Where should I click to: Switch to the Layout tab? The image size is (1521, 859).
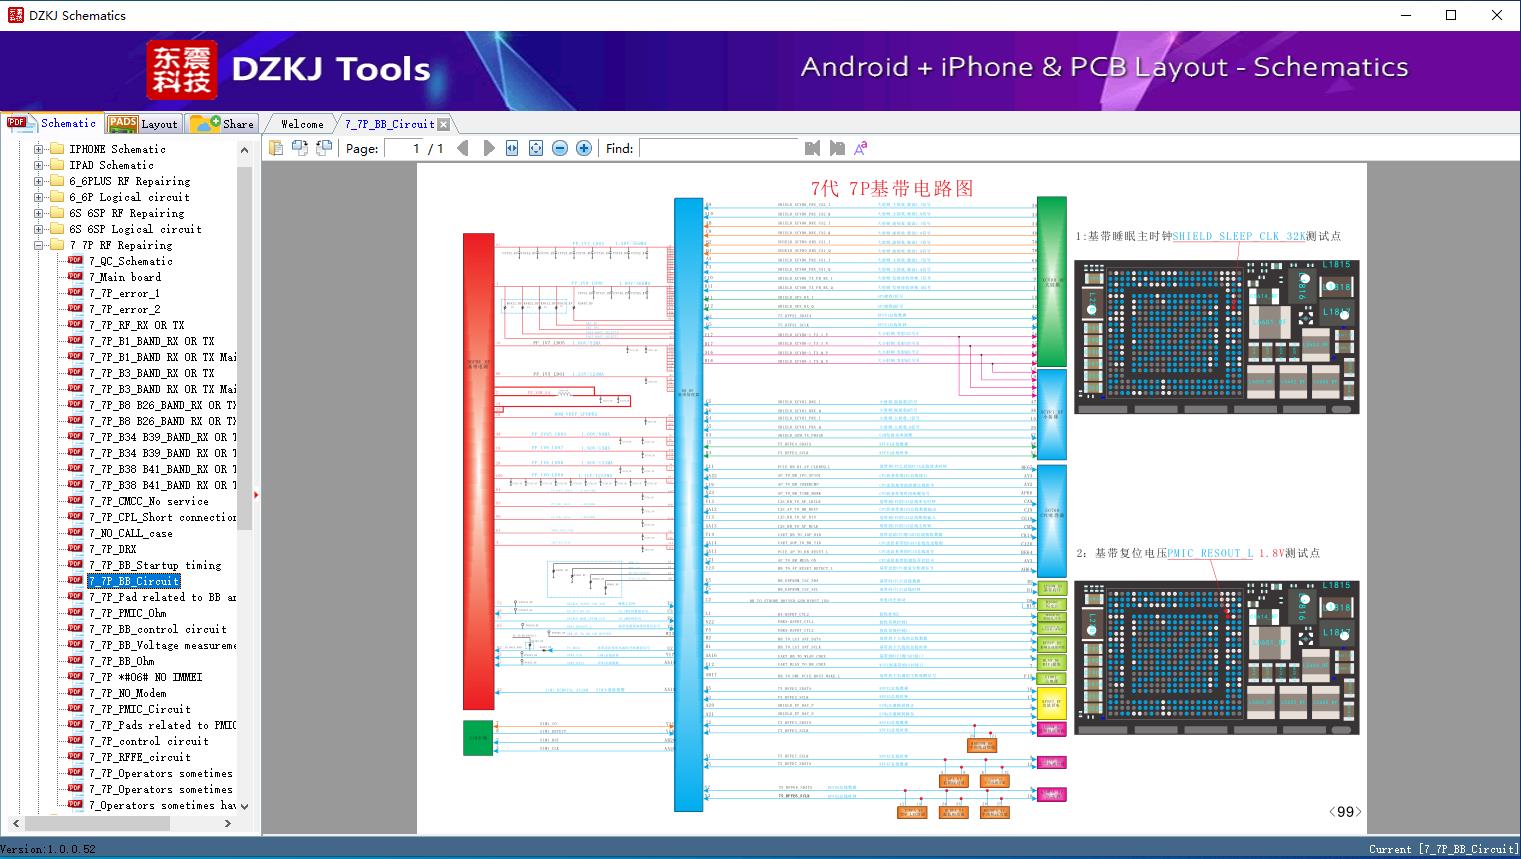143,124
